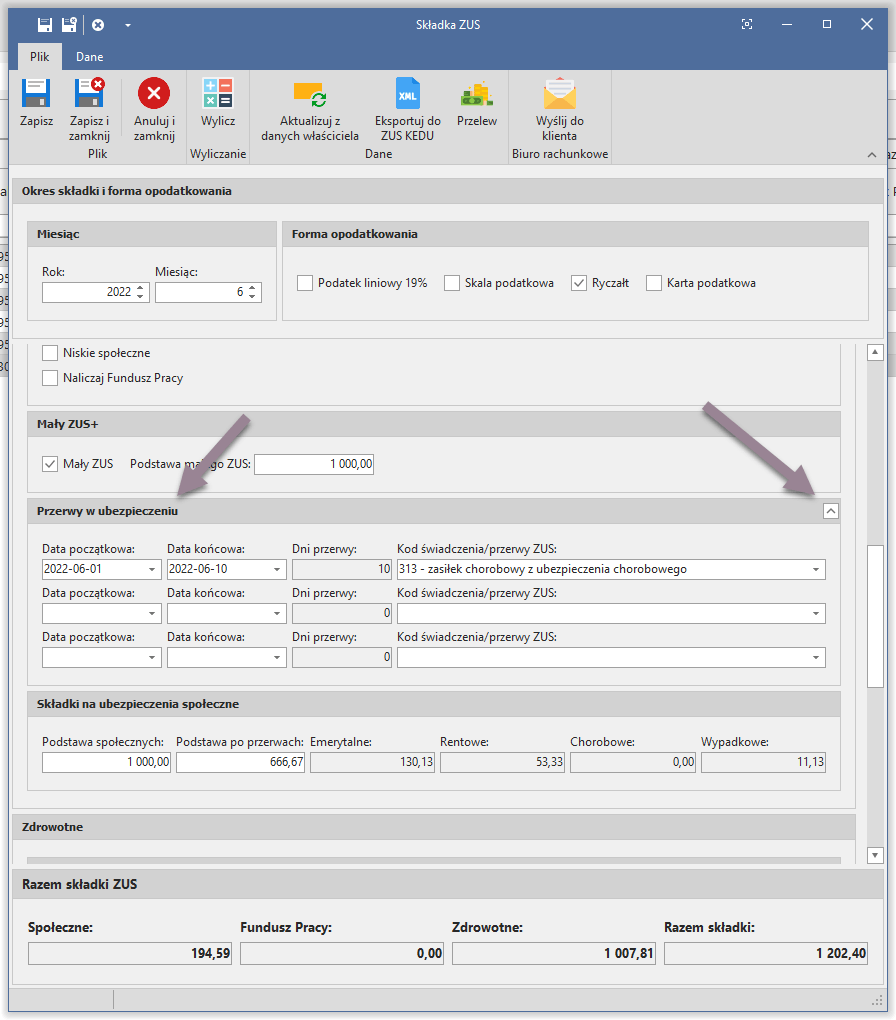The height and width of the screenshot is (1020, 896).
Task: Open the Plik ribbon tab
Action: [39, 57]
